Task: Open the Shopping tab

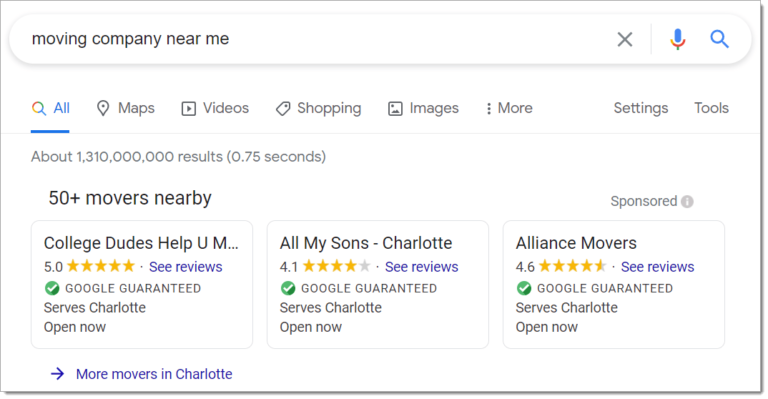Action: click(x=318, y=108)
